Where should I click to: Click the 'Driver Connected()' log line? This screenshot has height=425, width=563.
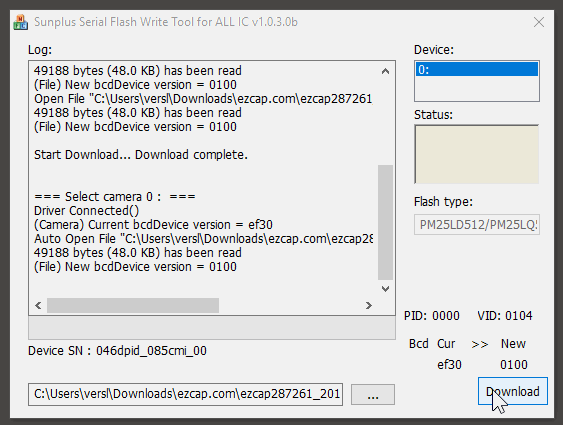coord(87,211)
